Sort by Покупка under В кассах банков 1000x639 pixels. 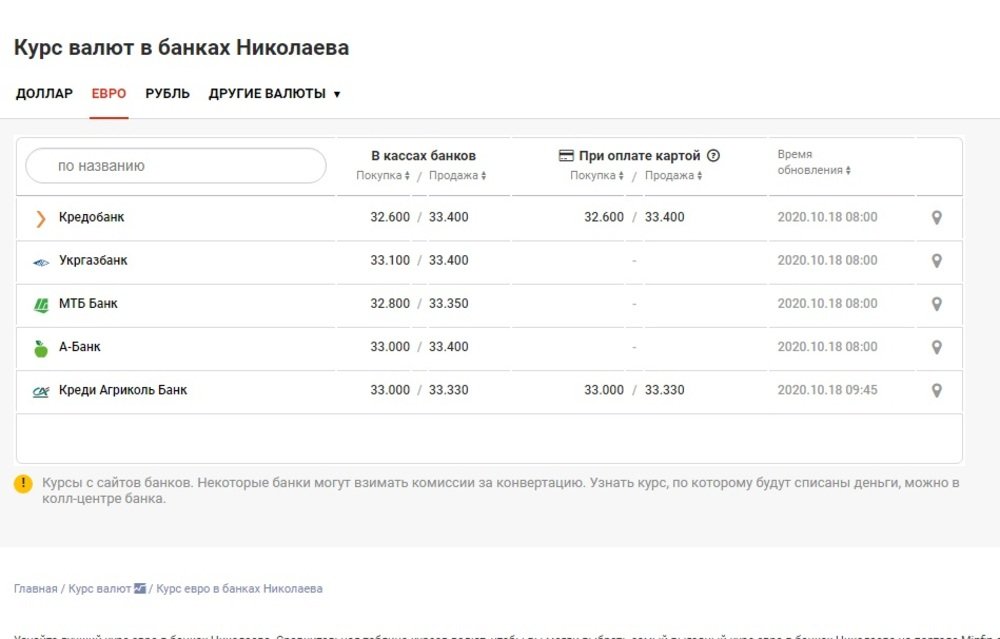click(x=383, y=175)
